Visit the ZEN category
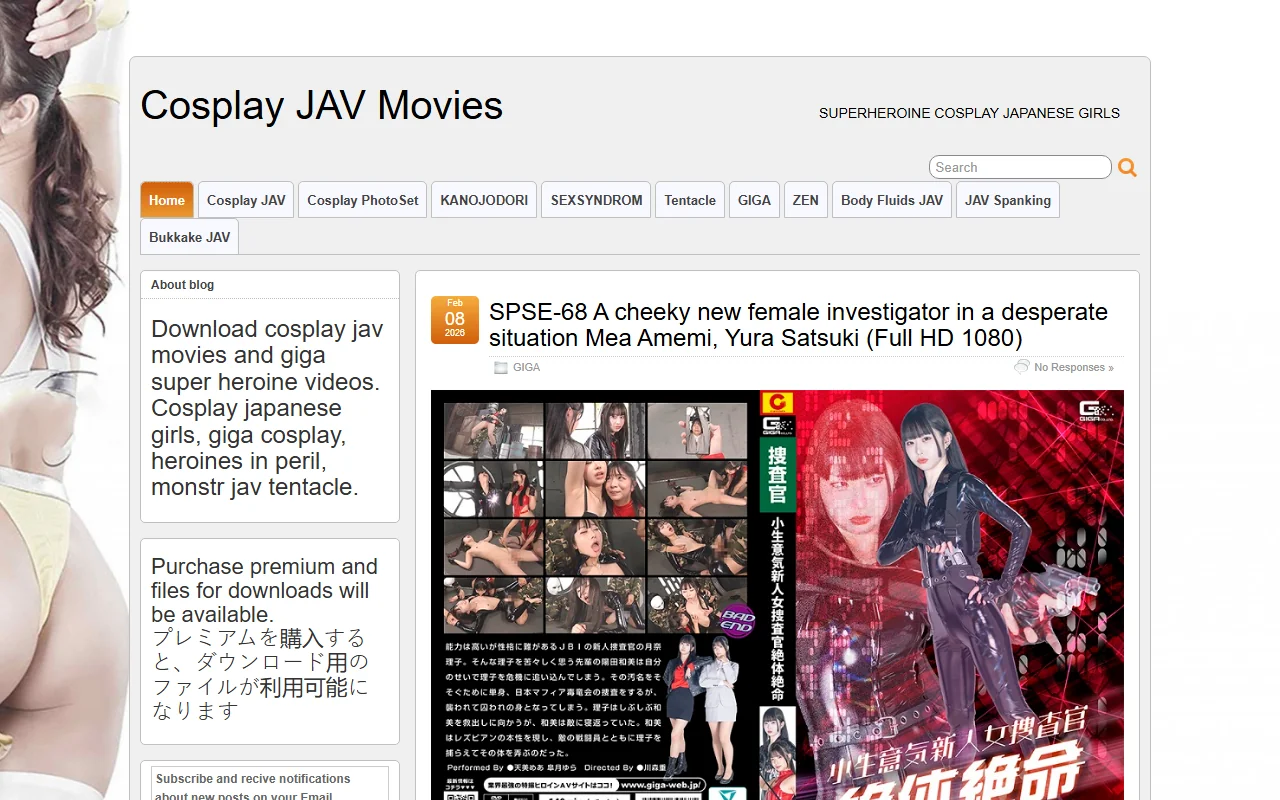 [x=805, y=199]
